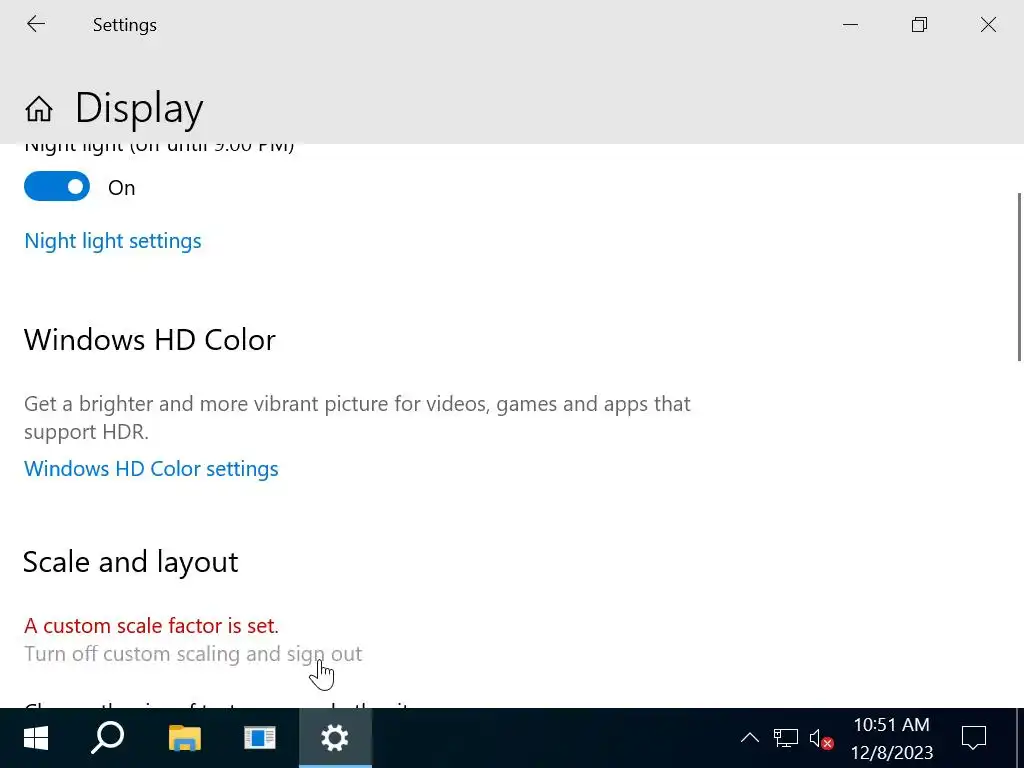Restore down the Settings window
The width and height of the screenshot is (1024, 768).
coord(920,25)
